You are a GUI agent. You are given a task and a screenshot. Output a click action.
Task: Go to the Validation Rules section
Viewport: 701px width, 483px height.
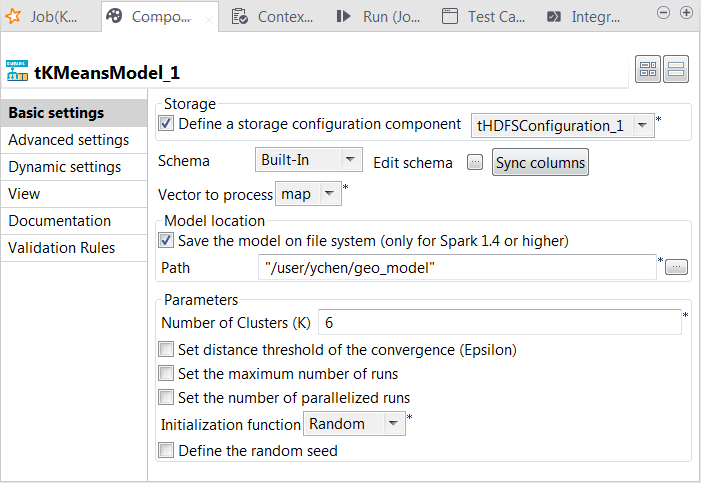pos(62,248)
